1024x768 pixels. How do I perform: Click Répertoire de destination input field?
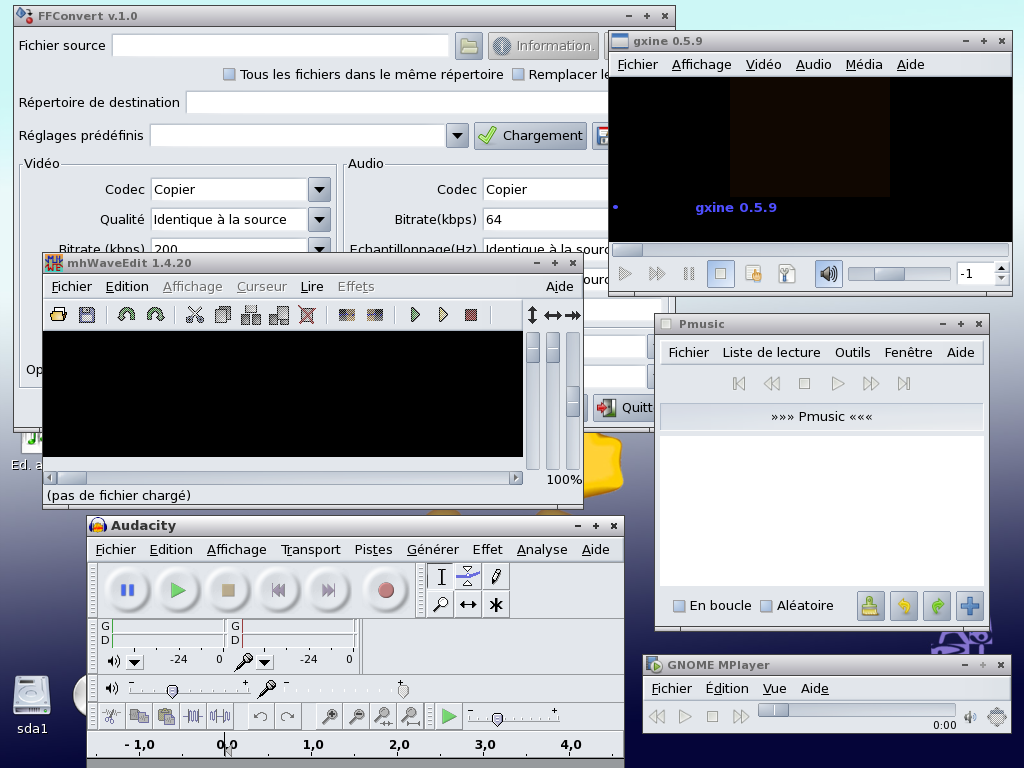point(398,103)
